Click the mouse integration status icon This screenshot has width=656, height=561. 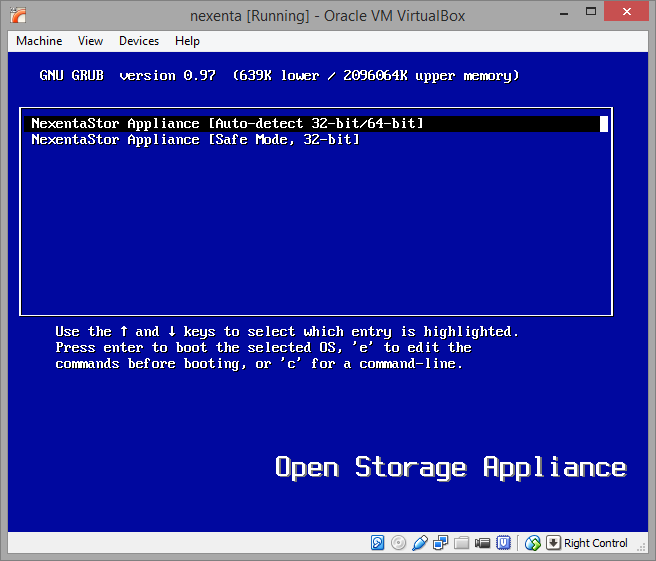(x=533, y=543)
